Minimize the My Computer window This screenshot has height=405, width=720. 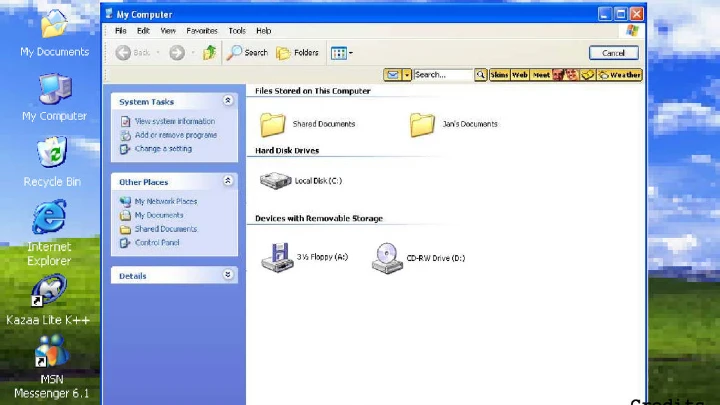[x=605, y=14]
